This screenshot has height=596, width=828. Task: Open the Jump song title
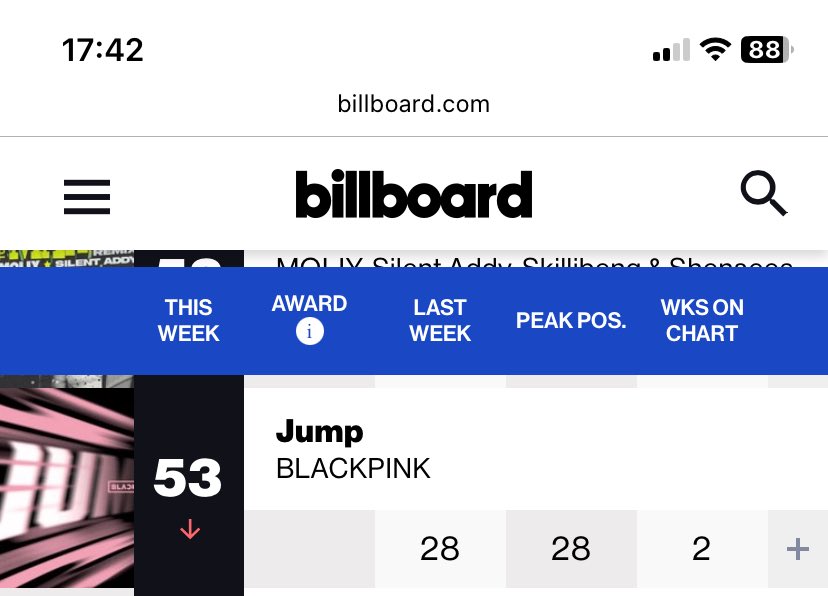(319, 432)
